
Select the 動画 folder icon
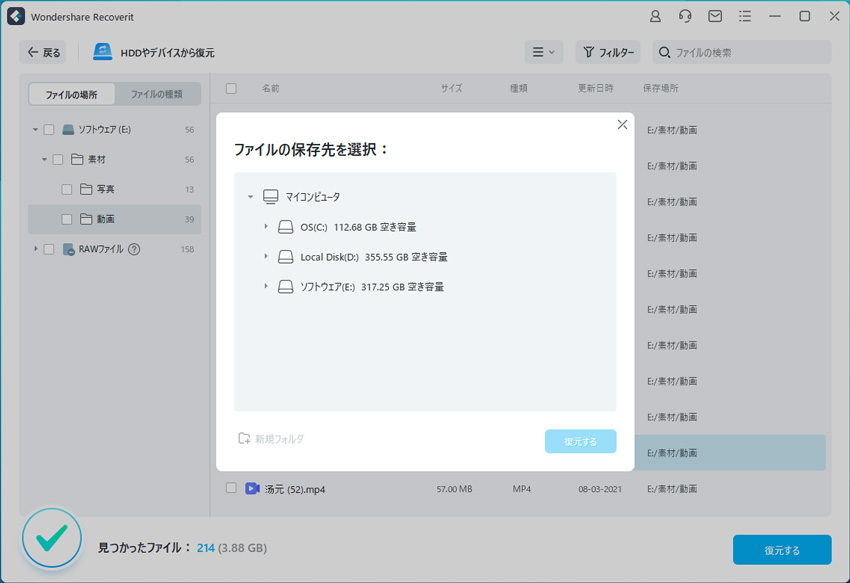click(86, 219)
